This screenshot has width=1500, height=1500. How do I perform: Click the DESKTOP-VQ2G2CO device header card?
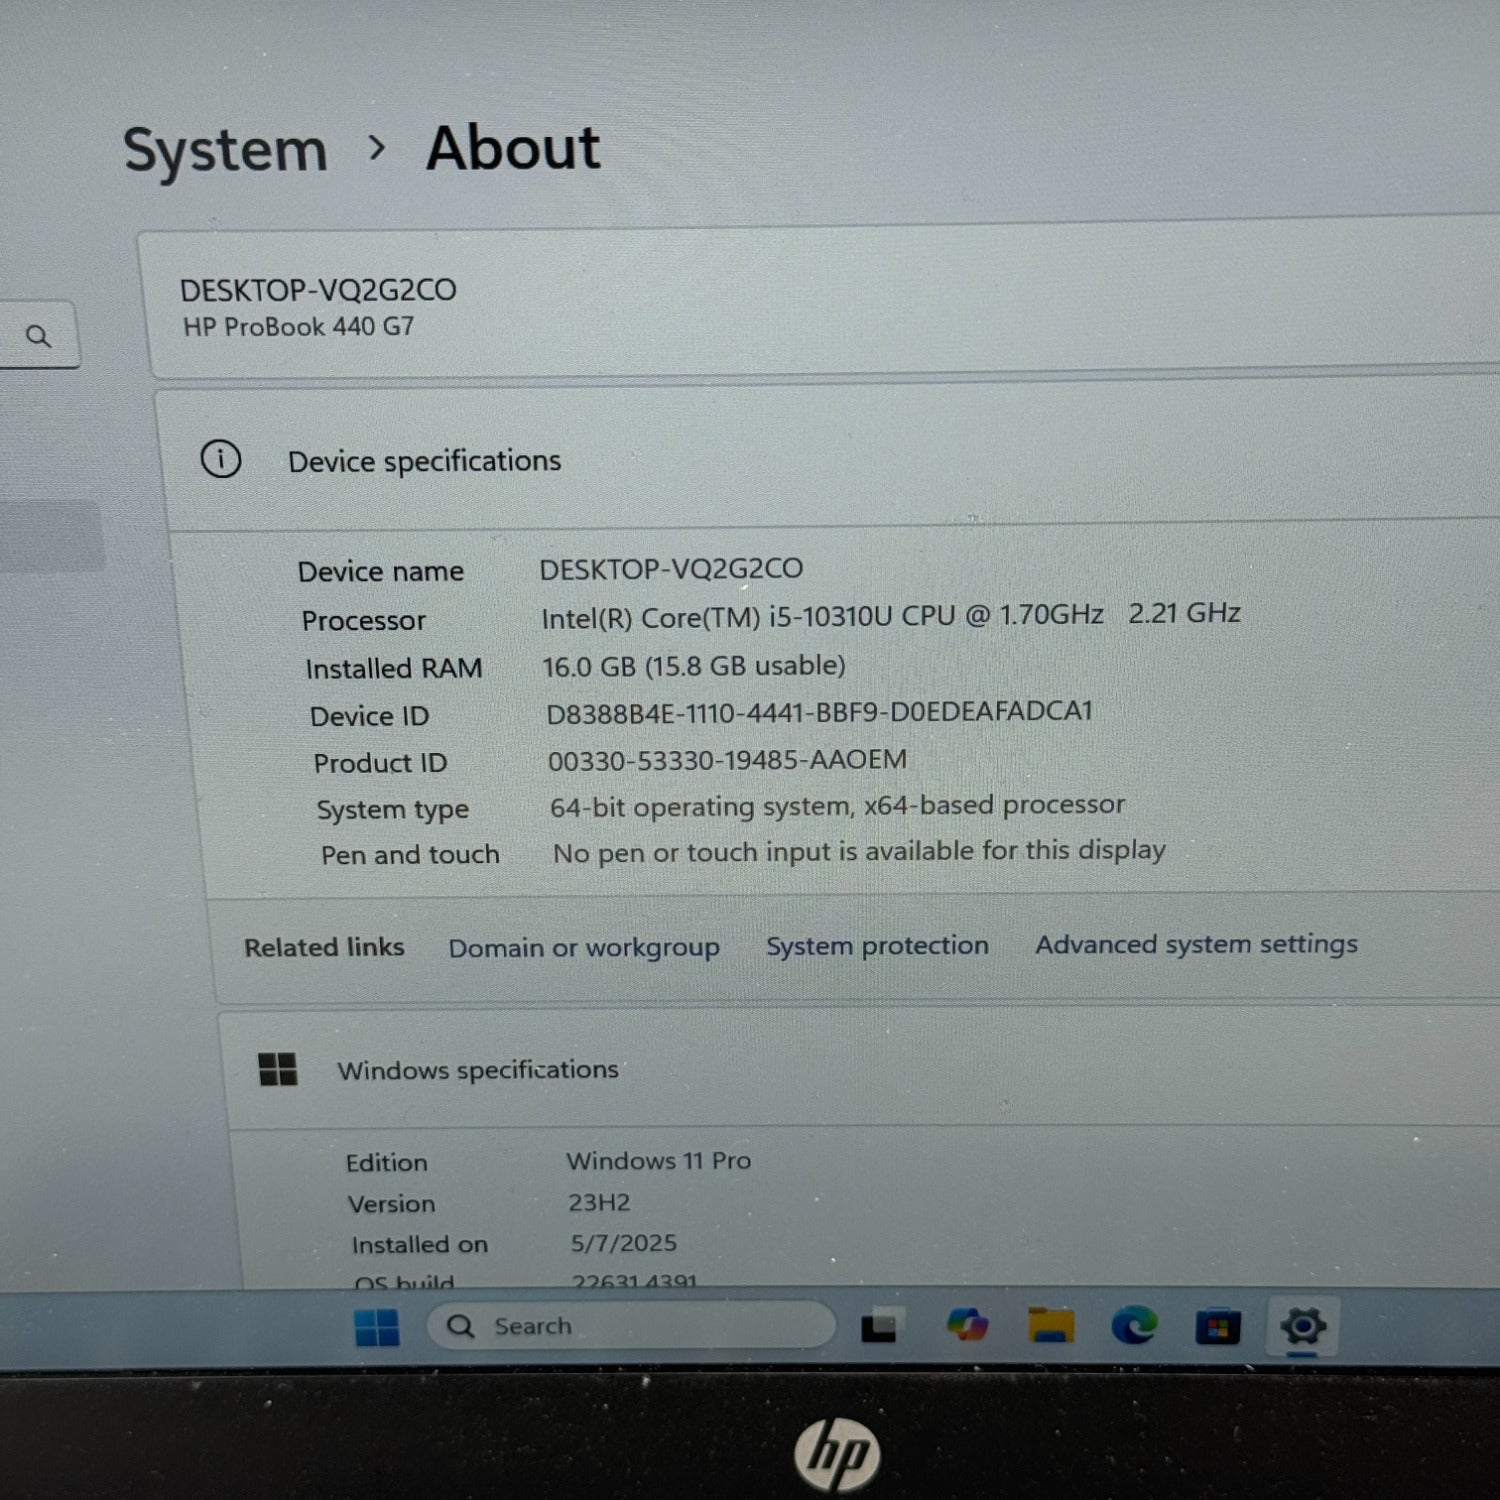[x=822, y=304]
